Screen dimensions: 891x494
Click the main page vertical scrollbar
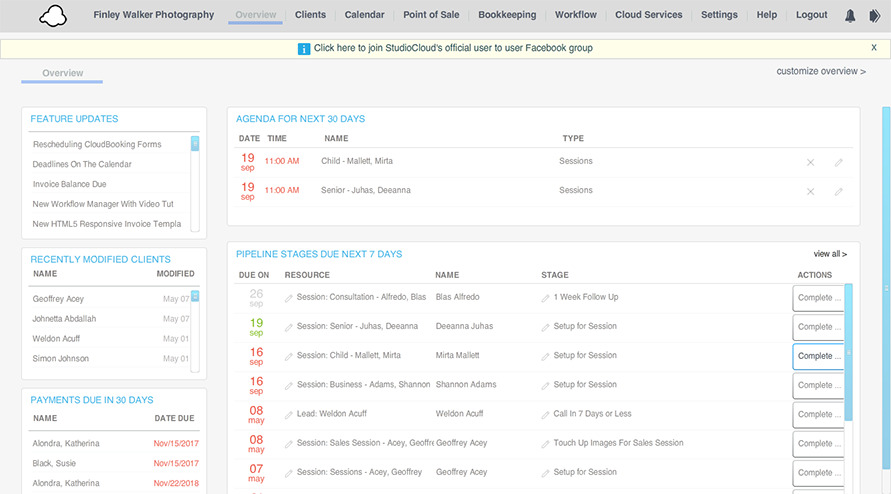[x=886, y=287]
